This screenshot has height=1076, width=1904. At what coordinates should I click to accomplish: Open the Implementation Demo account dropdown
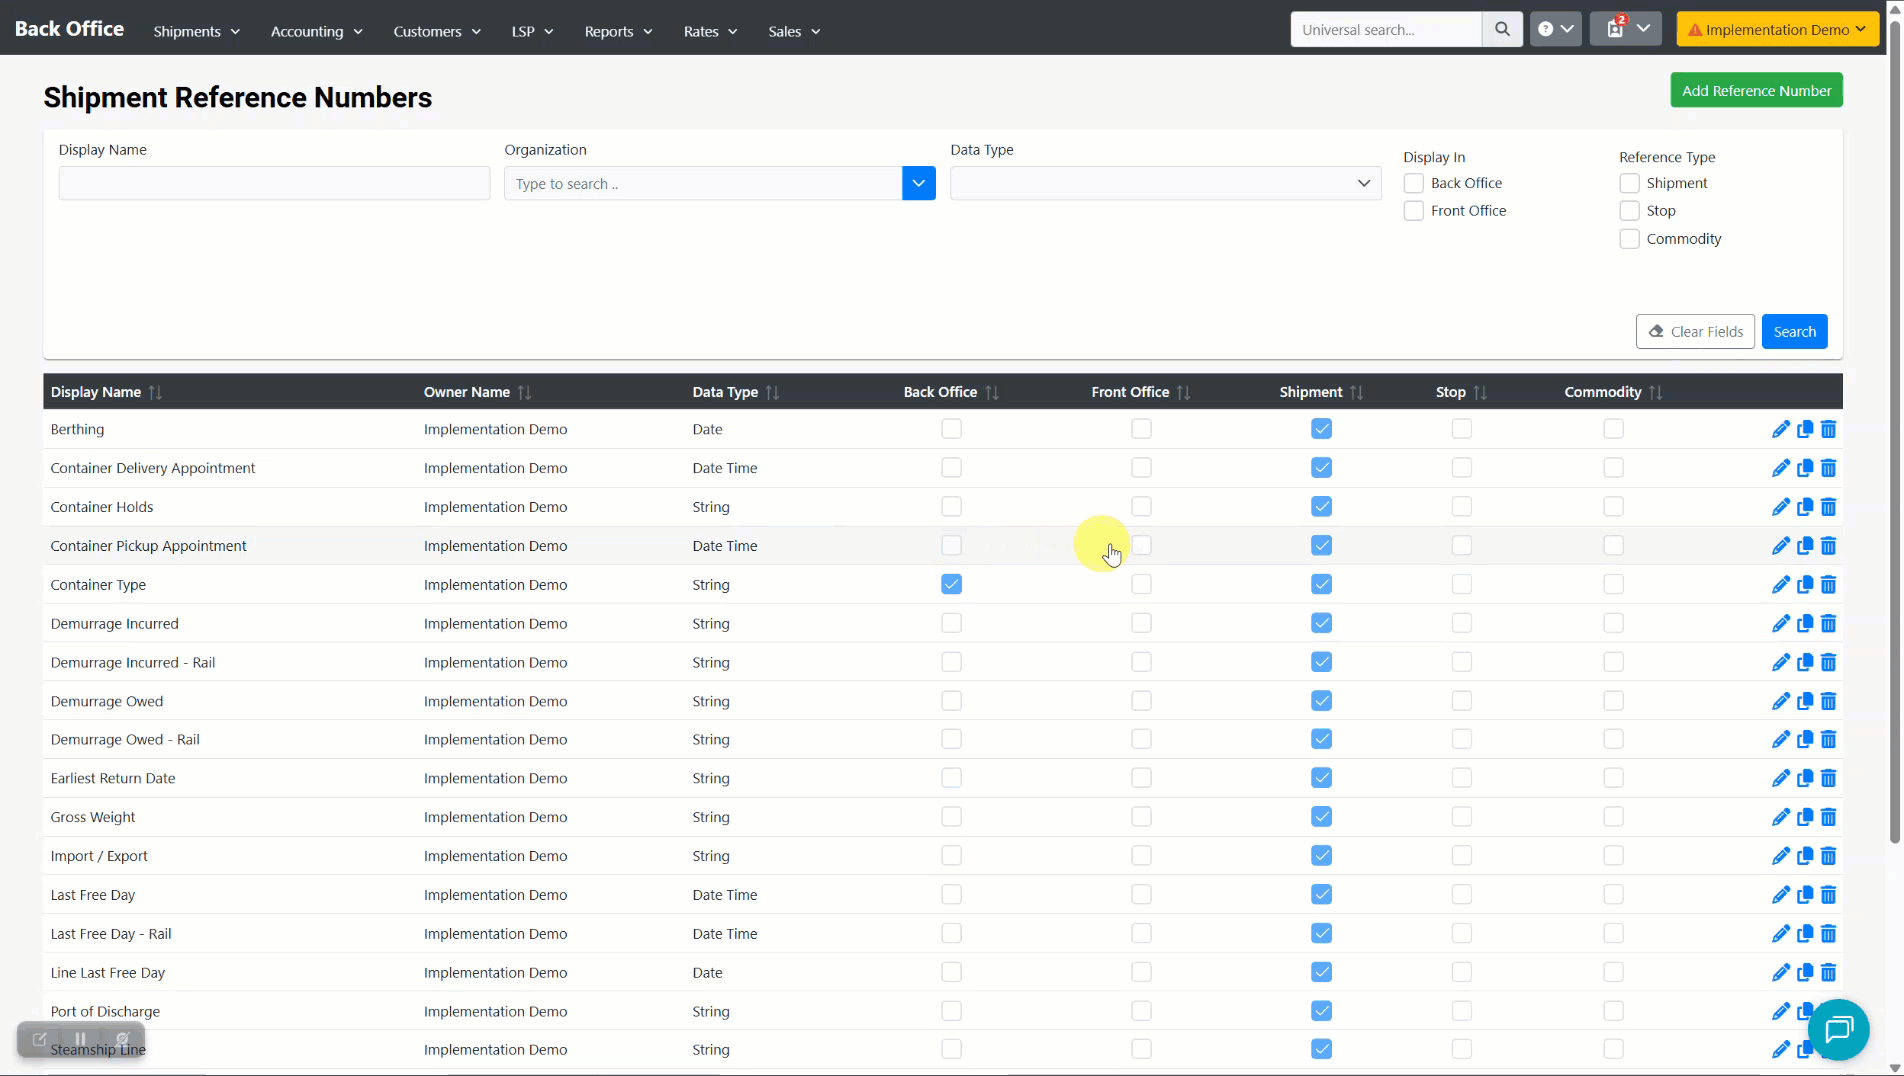tap(1776, 29)
